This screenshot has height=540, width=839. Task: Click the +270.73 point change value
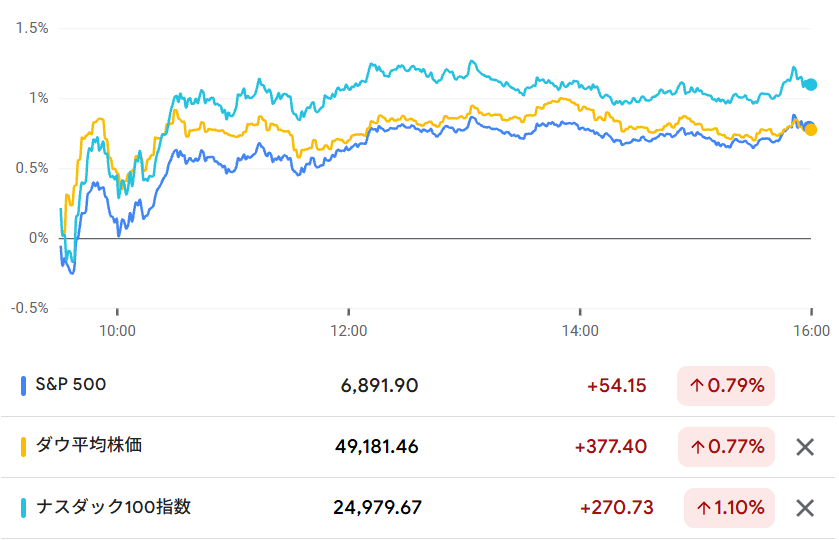click(x=616, y=508)
